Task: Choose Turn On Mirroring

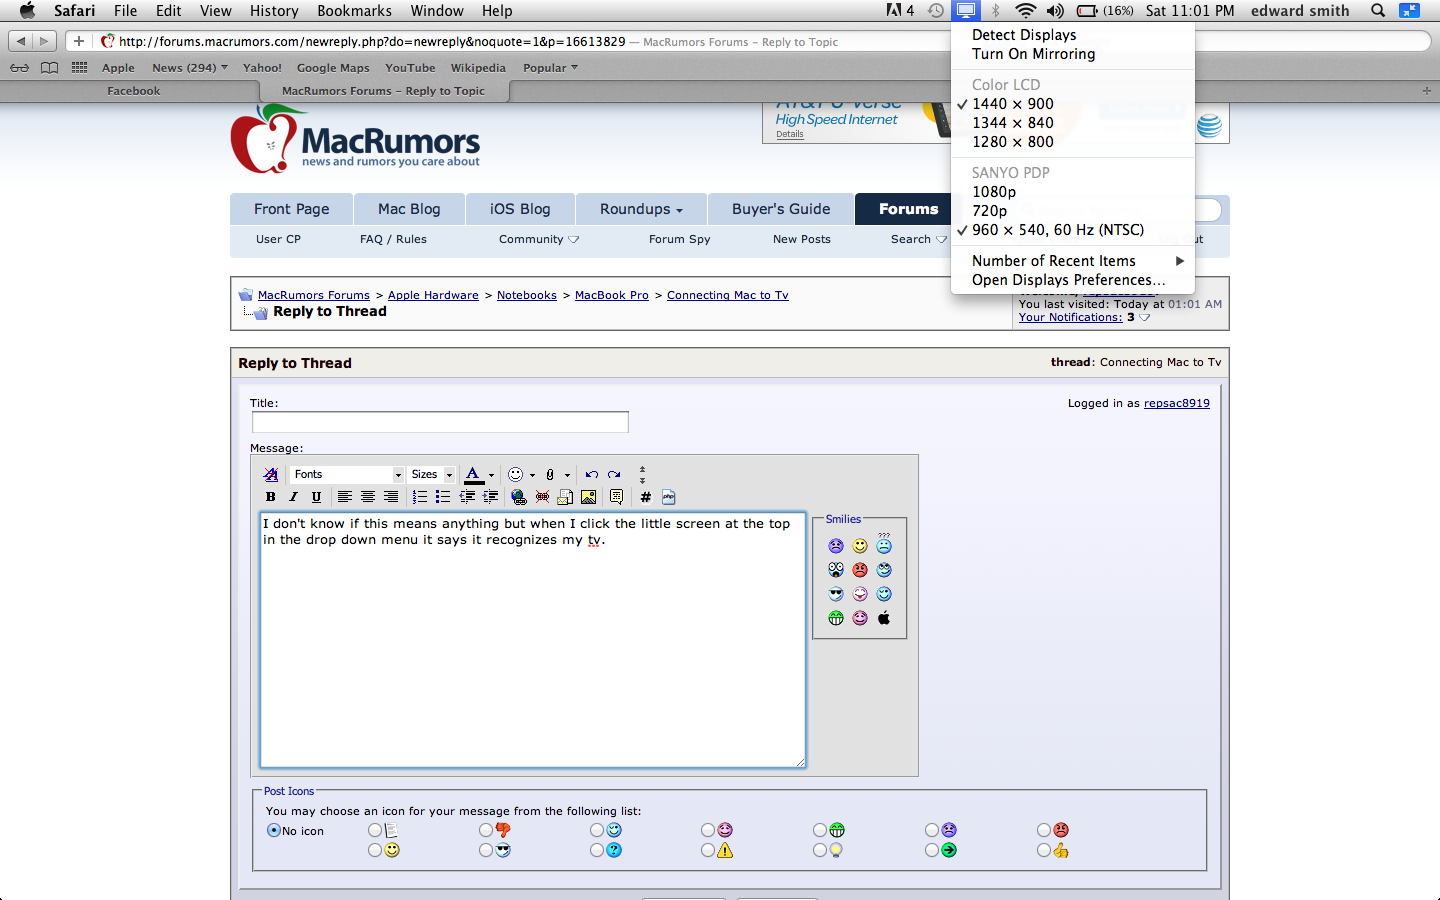Action: click(1073, 54)
